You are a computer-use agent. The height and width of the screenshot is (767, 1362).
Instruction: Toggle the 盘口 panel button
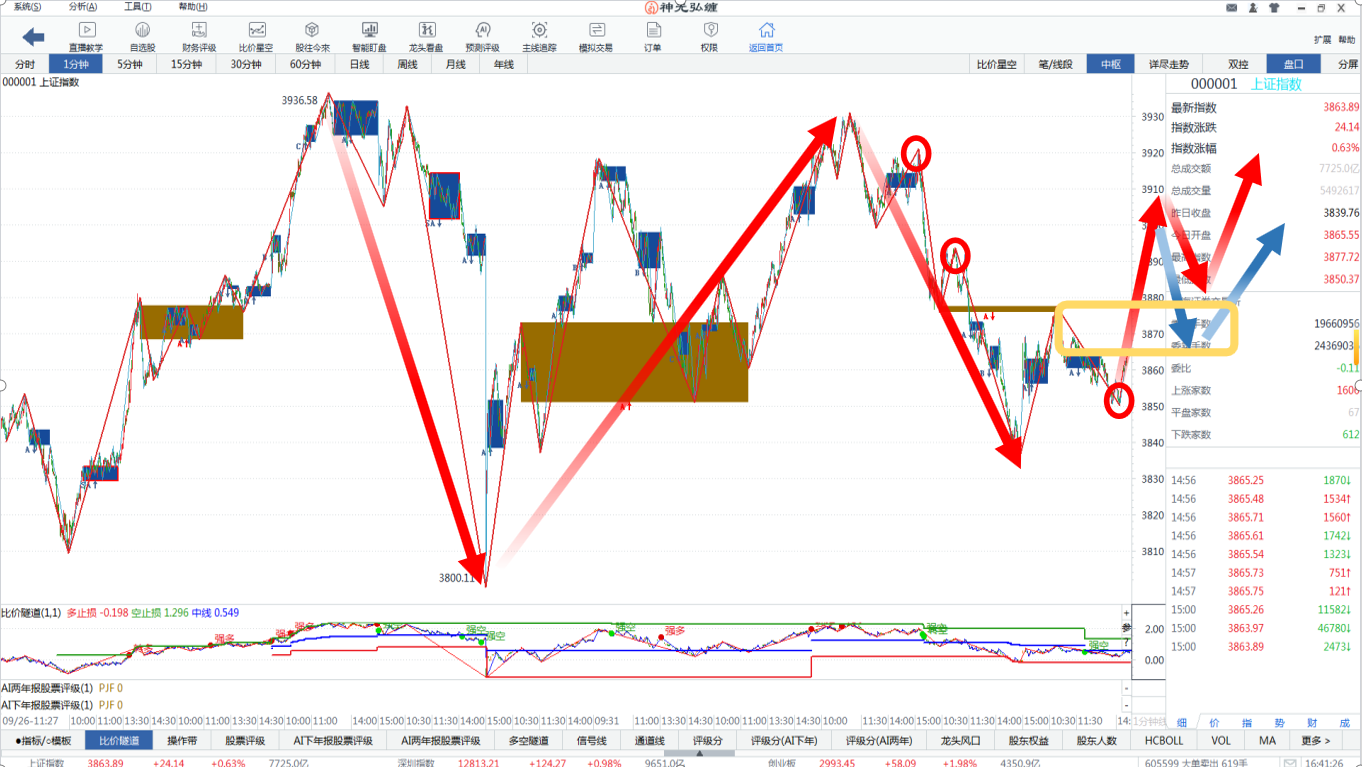[1294, 64]
